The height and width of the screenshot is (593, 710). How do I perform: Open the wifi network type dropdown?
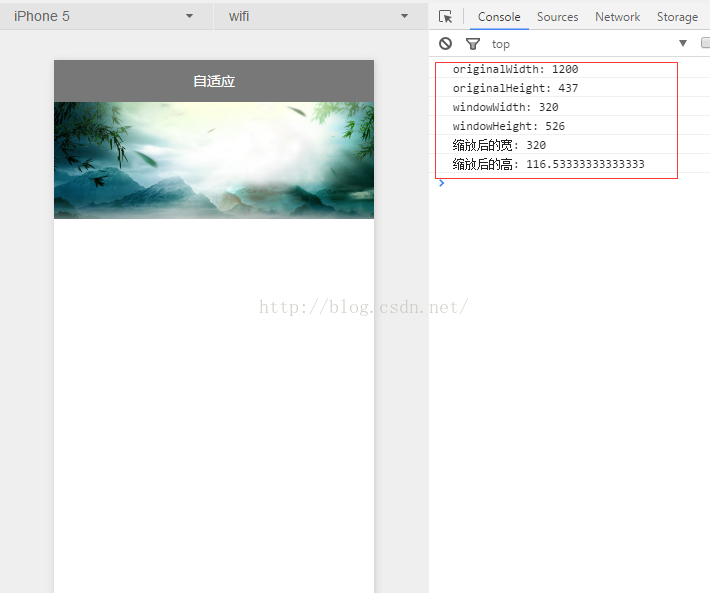[x=321, y=16]
